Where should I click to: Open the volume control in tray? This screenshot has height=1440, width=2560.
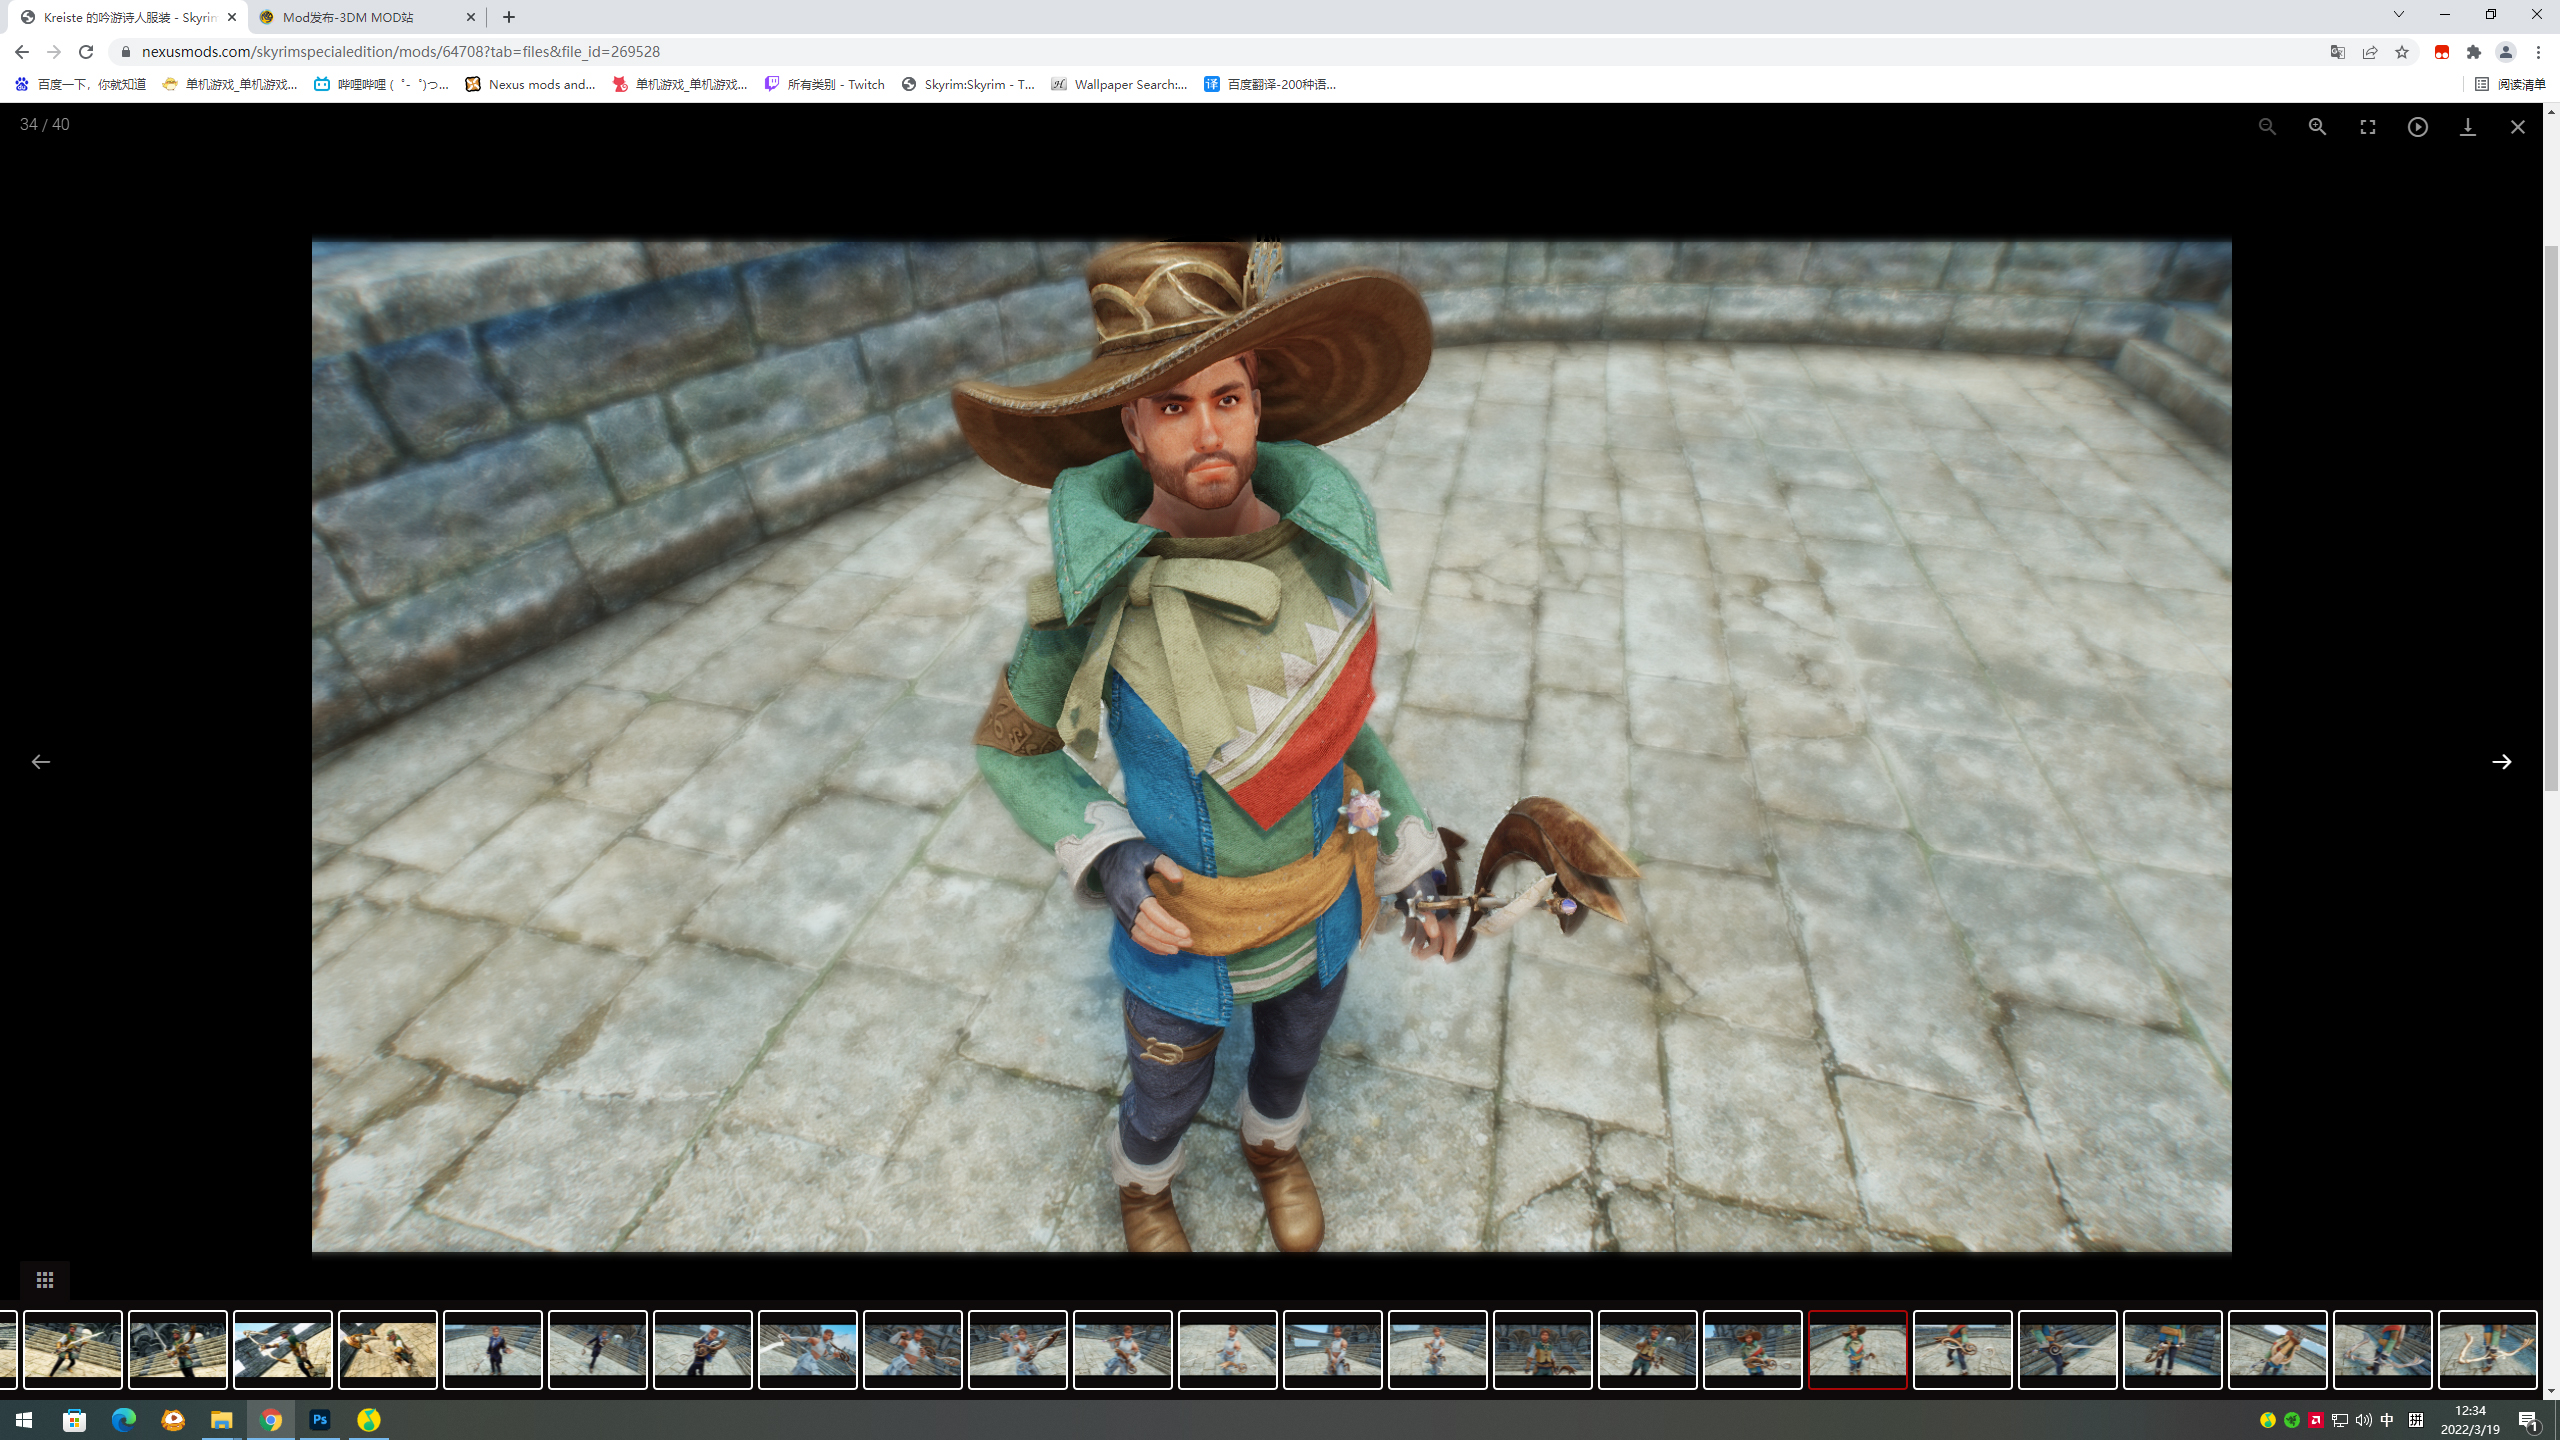click(2363, 1420)
